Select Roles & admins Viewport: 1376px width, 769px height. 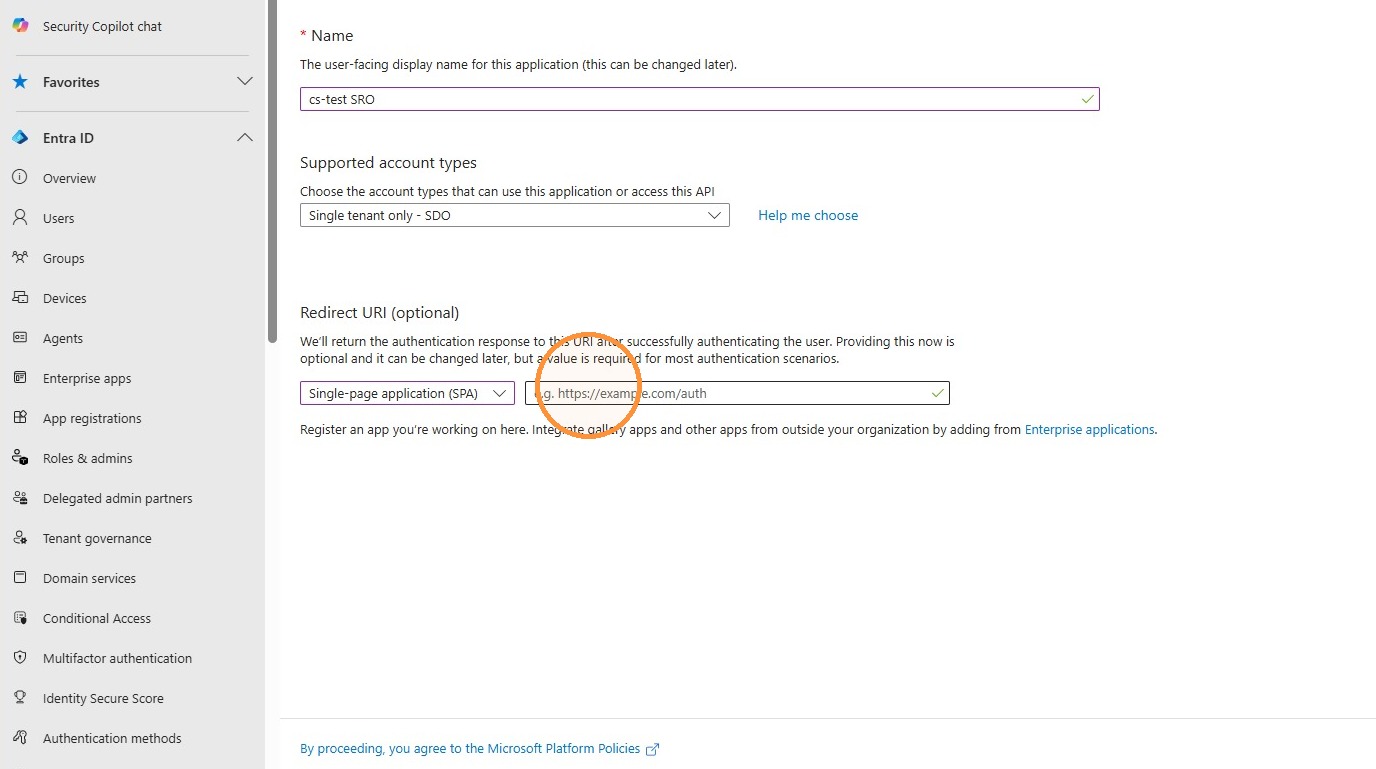[x=88, y=459]
